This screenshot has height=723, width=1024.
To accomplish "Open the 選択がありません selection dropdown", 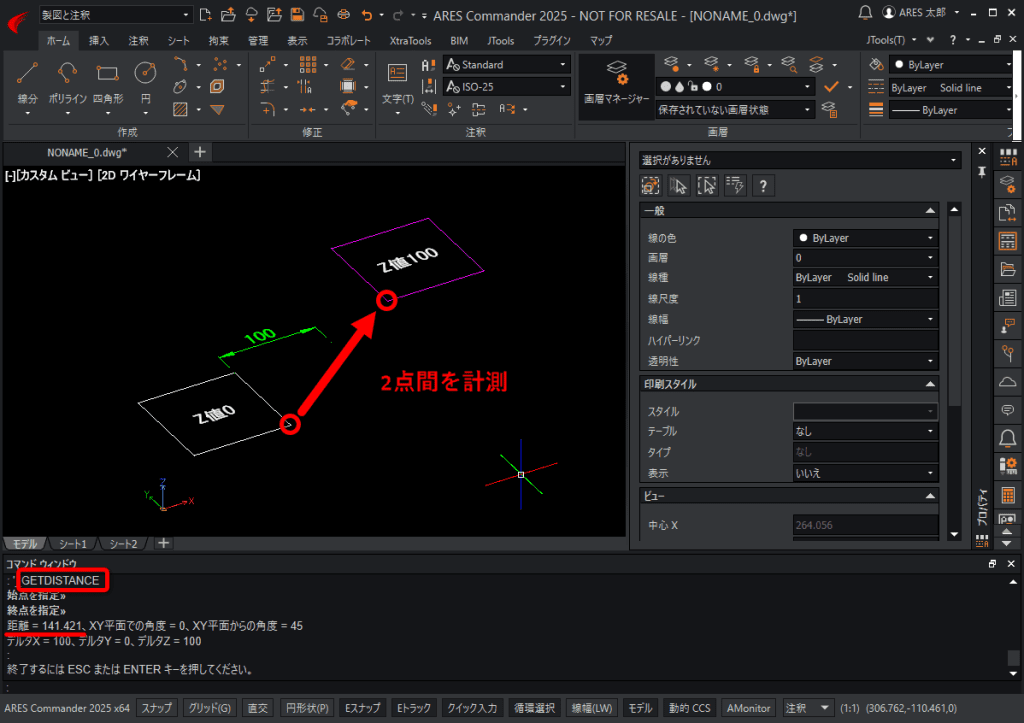I will point(800,160).
